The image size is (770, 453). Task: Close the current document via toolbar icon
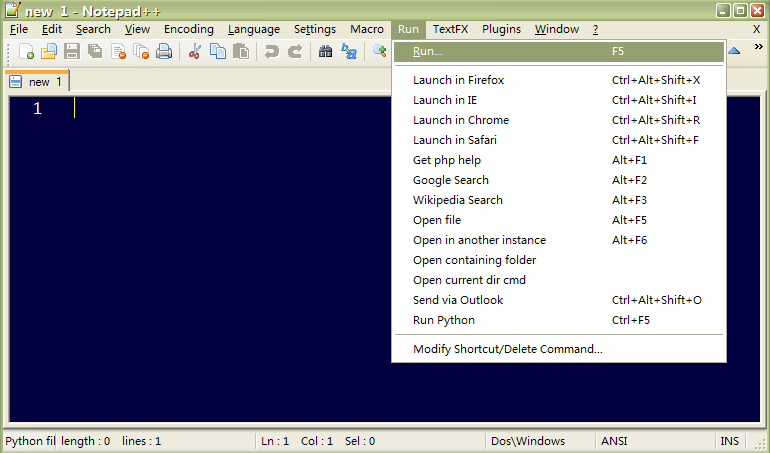pyautogui.click(x=118, y=51)
